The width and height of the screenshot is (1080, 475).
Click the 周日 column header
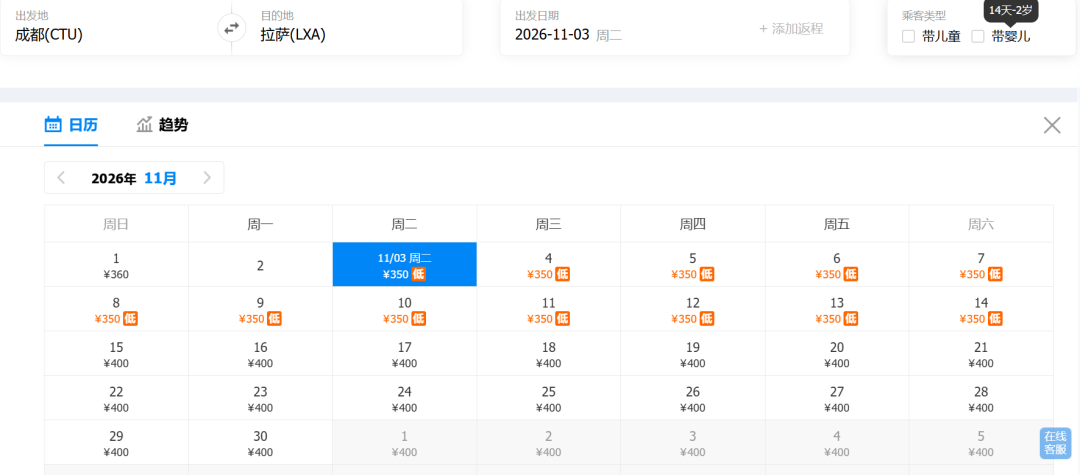click(116, 224)
